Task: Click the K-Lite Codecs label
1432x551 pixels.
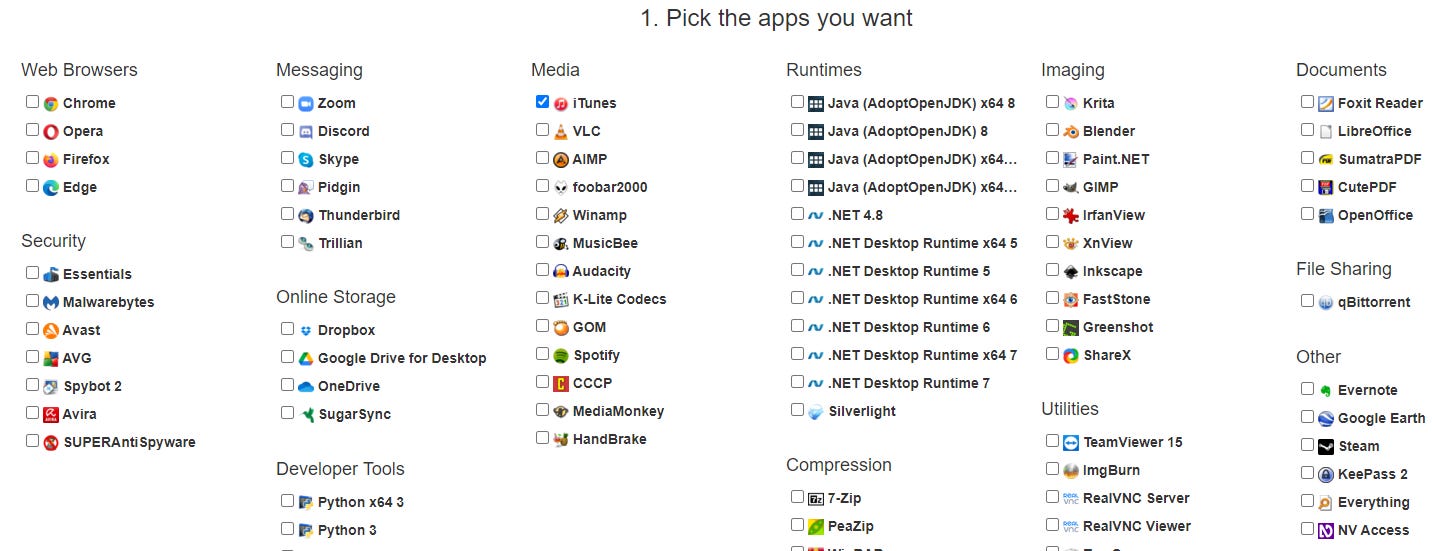Action: [x=619, y=299]
